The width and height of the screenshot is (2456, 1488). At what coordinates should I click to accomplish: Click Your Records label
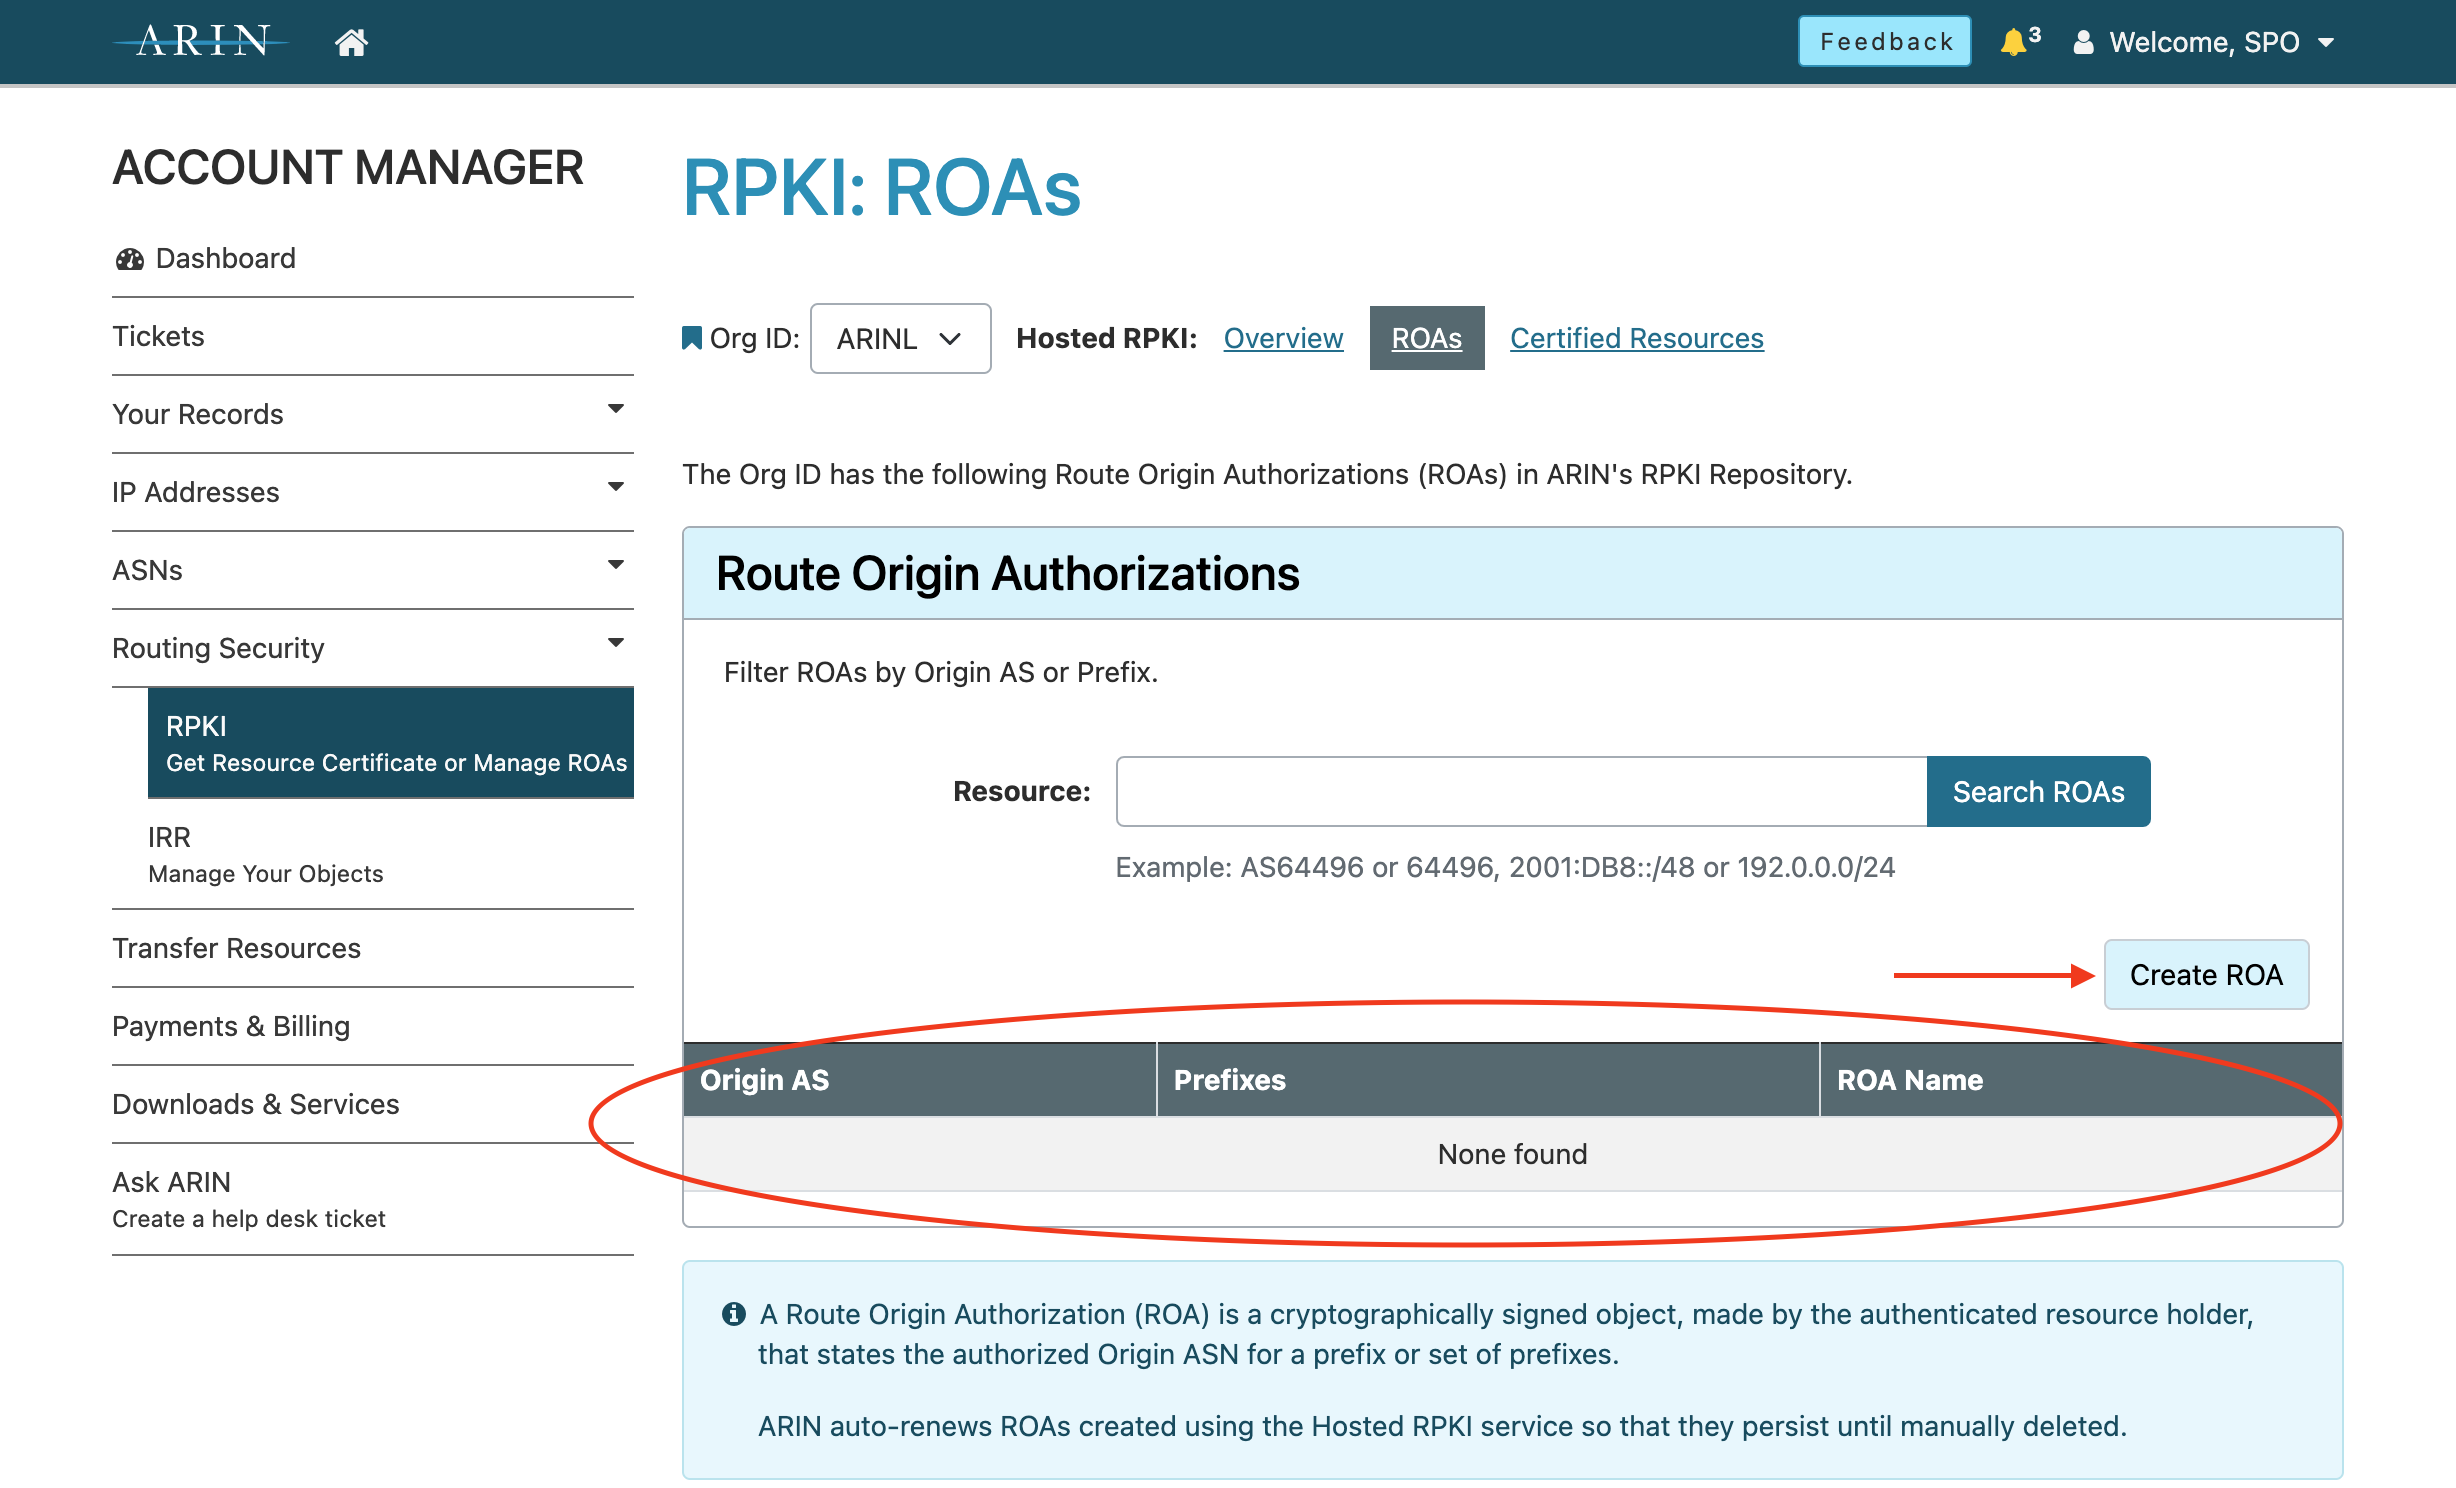(198, 414)
